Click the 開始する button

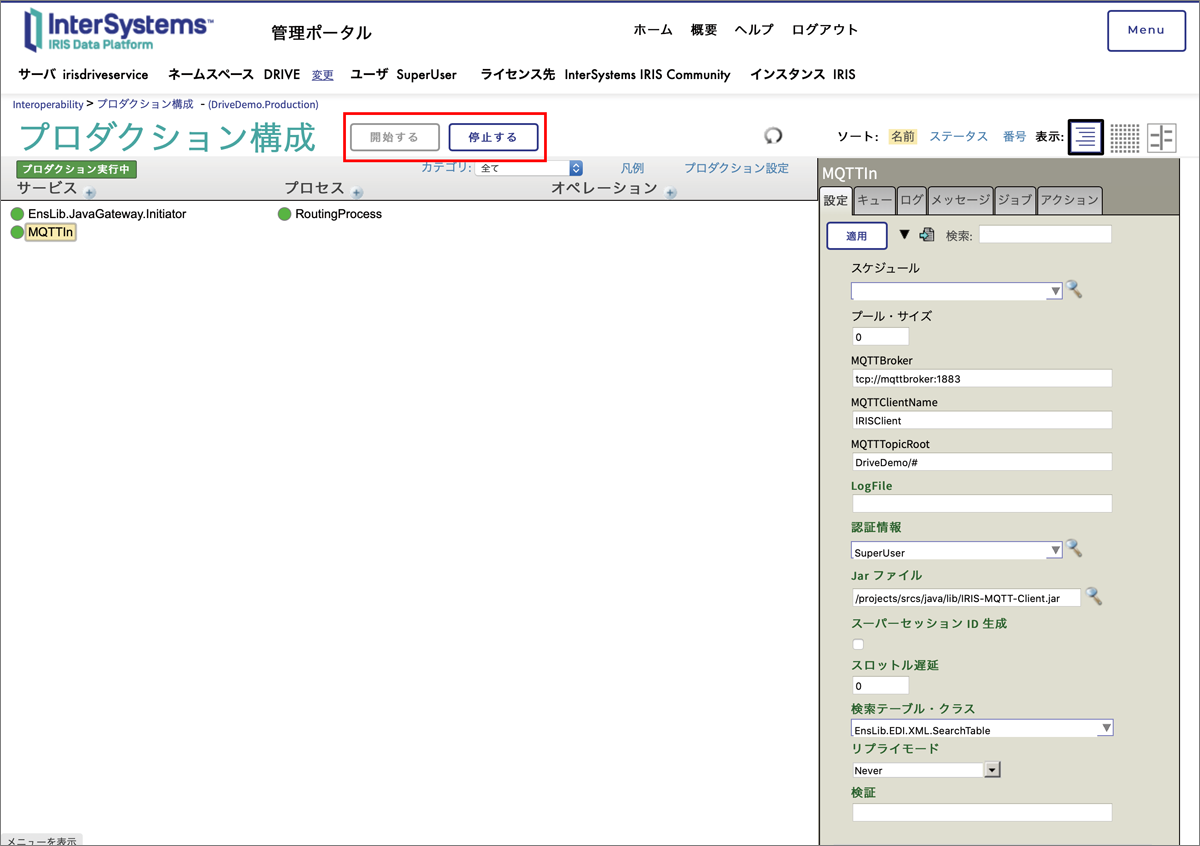[395, 137]
